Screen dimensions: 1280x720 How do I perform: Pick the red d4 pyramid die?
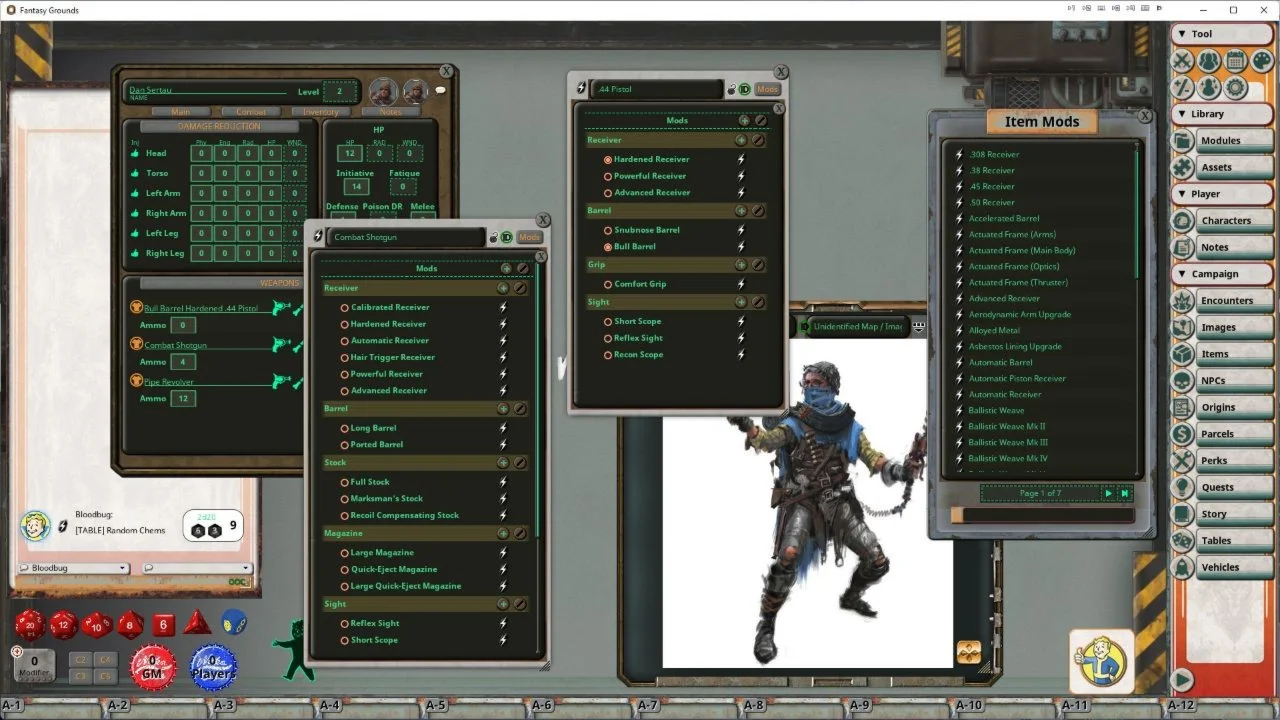(197, 623)
